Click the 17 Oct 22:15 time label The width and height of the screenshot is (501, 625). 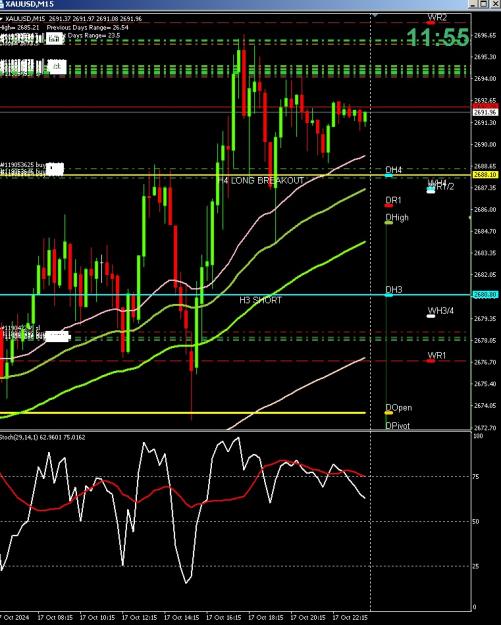[350, 617]
